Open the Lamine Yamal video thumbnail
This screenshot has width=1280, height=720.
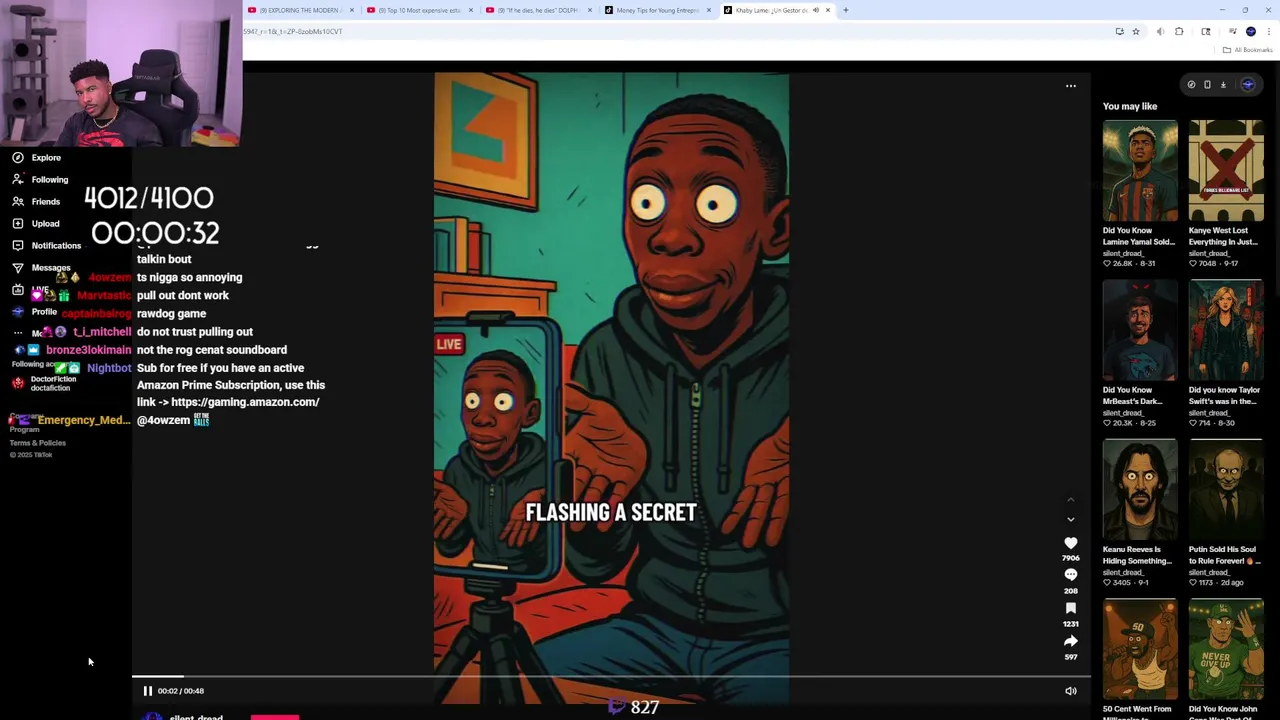point(1140,171)
